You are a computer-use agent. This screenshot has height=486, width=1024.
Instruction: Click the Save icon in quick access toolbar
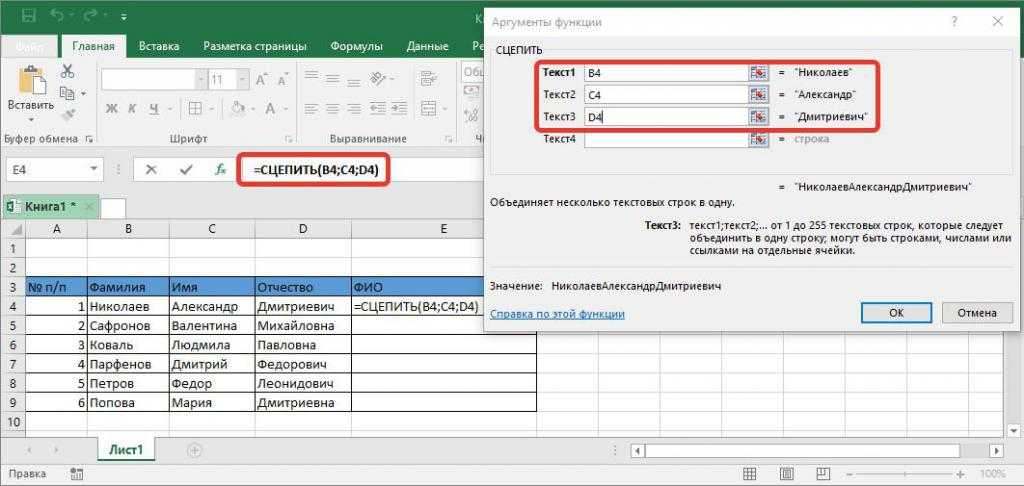pyautogui.click(x=27, y=16)
